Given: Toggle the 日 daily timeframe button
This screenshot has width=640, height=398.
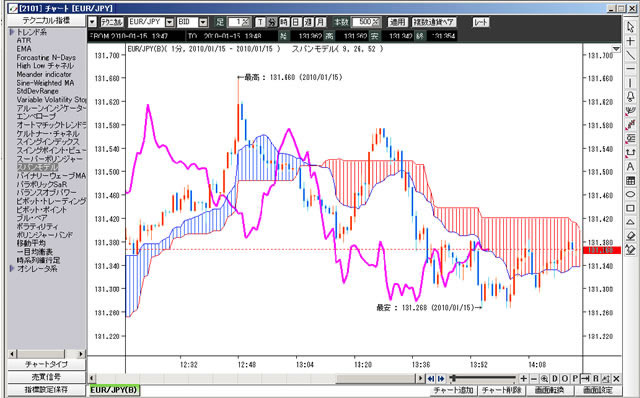Looking at the screenshot, I should pyautogui.click(x=296, y=22).
